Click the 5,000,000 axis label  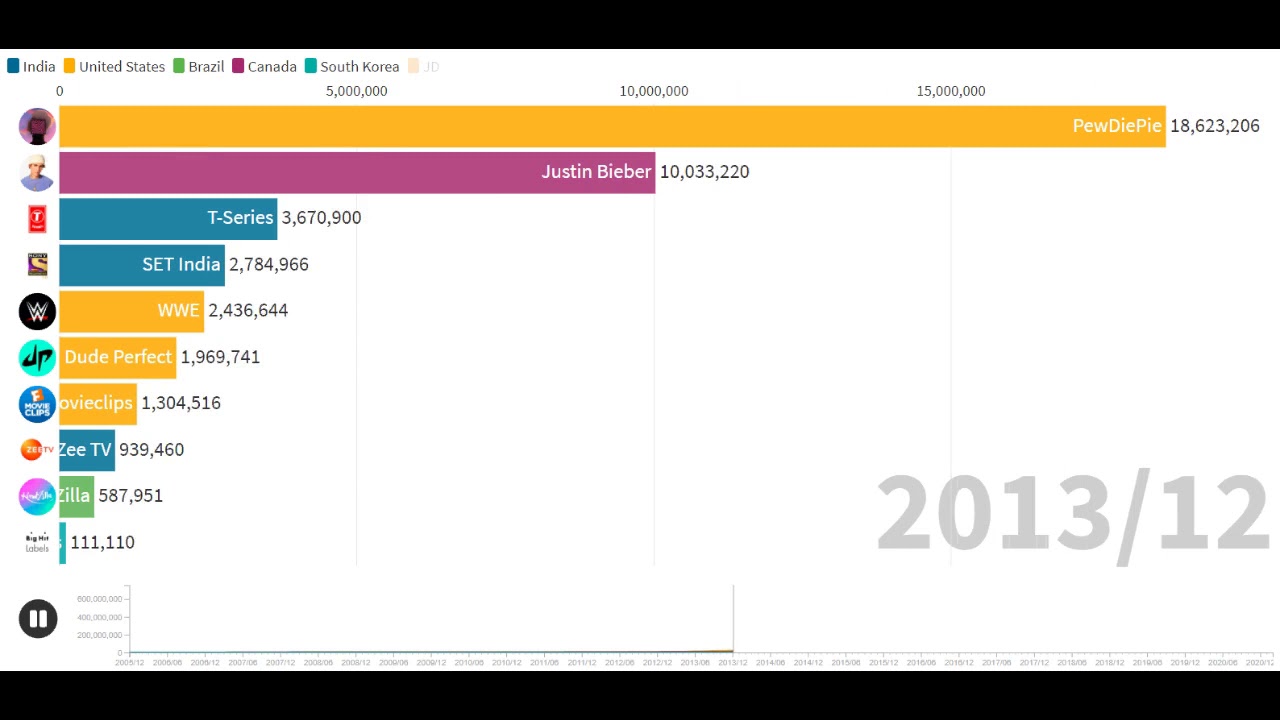357,91
